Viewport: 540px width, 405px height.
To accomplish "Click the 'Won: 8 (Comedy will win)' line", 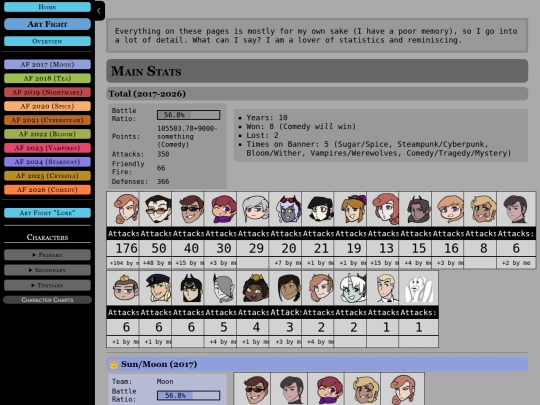I will pos(301,126).
